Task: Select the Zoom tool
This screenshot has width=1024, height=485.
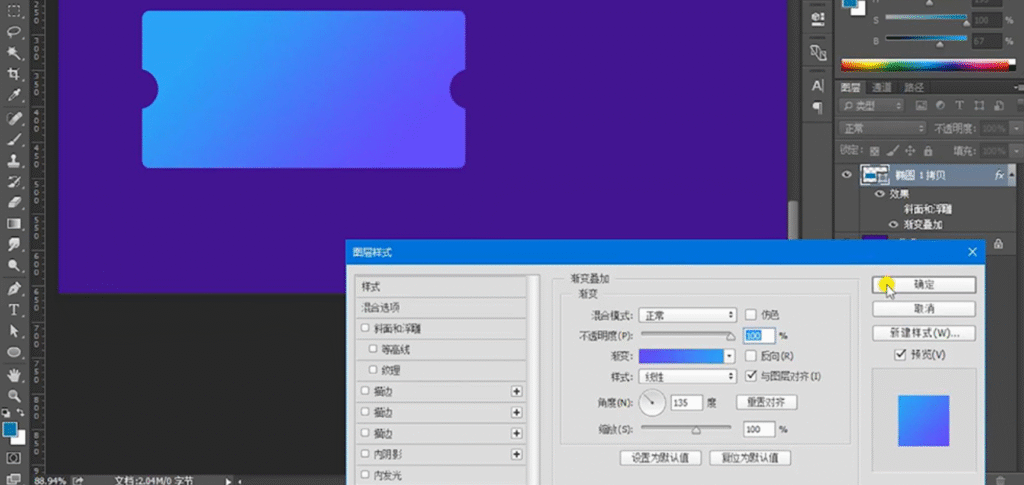Action: point(14,396)
